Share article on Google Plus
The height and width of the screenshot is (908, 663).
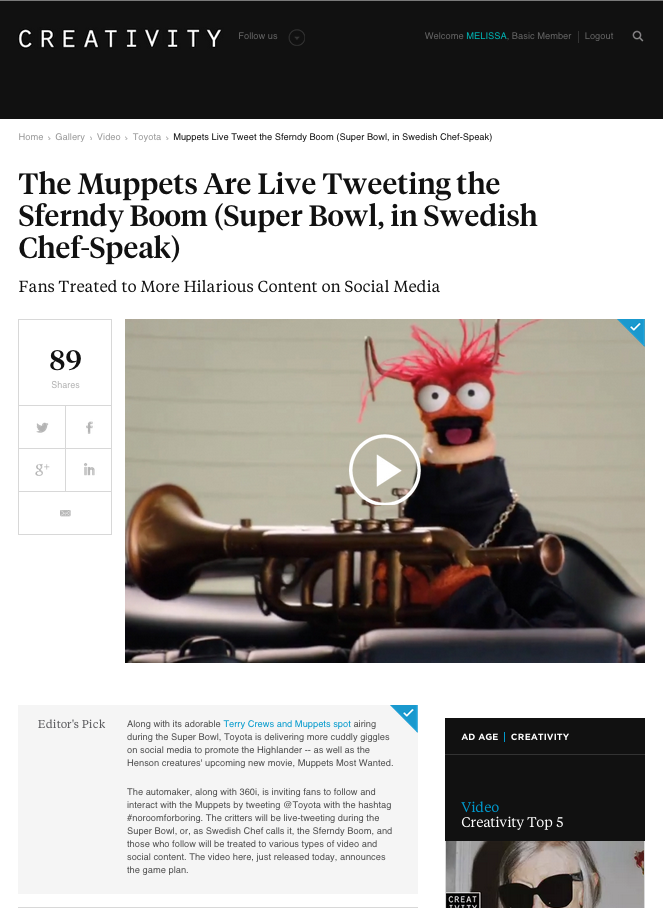42,470
